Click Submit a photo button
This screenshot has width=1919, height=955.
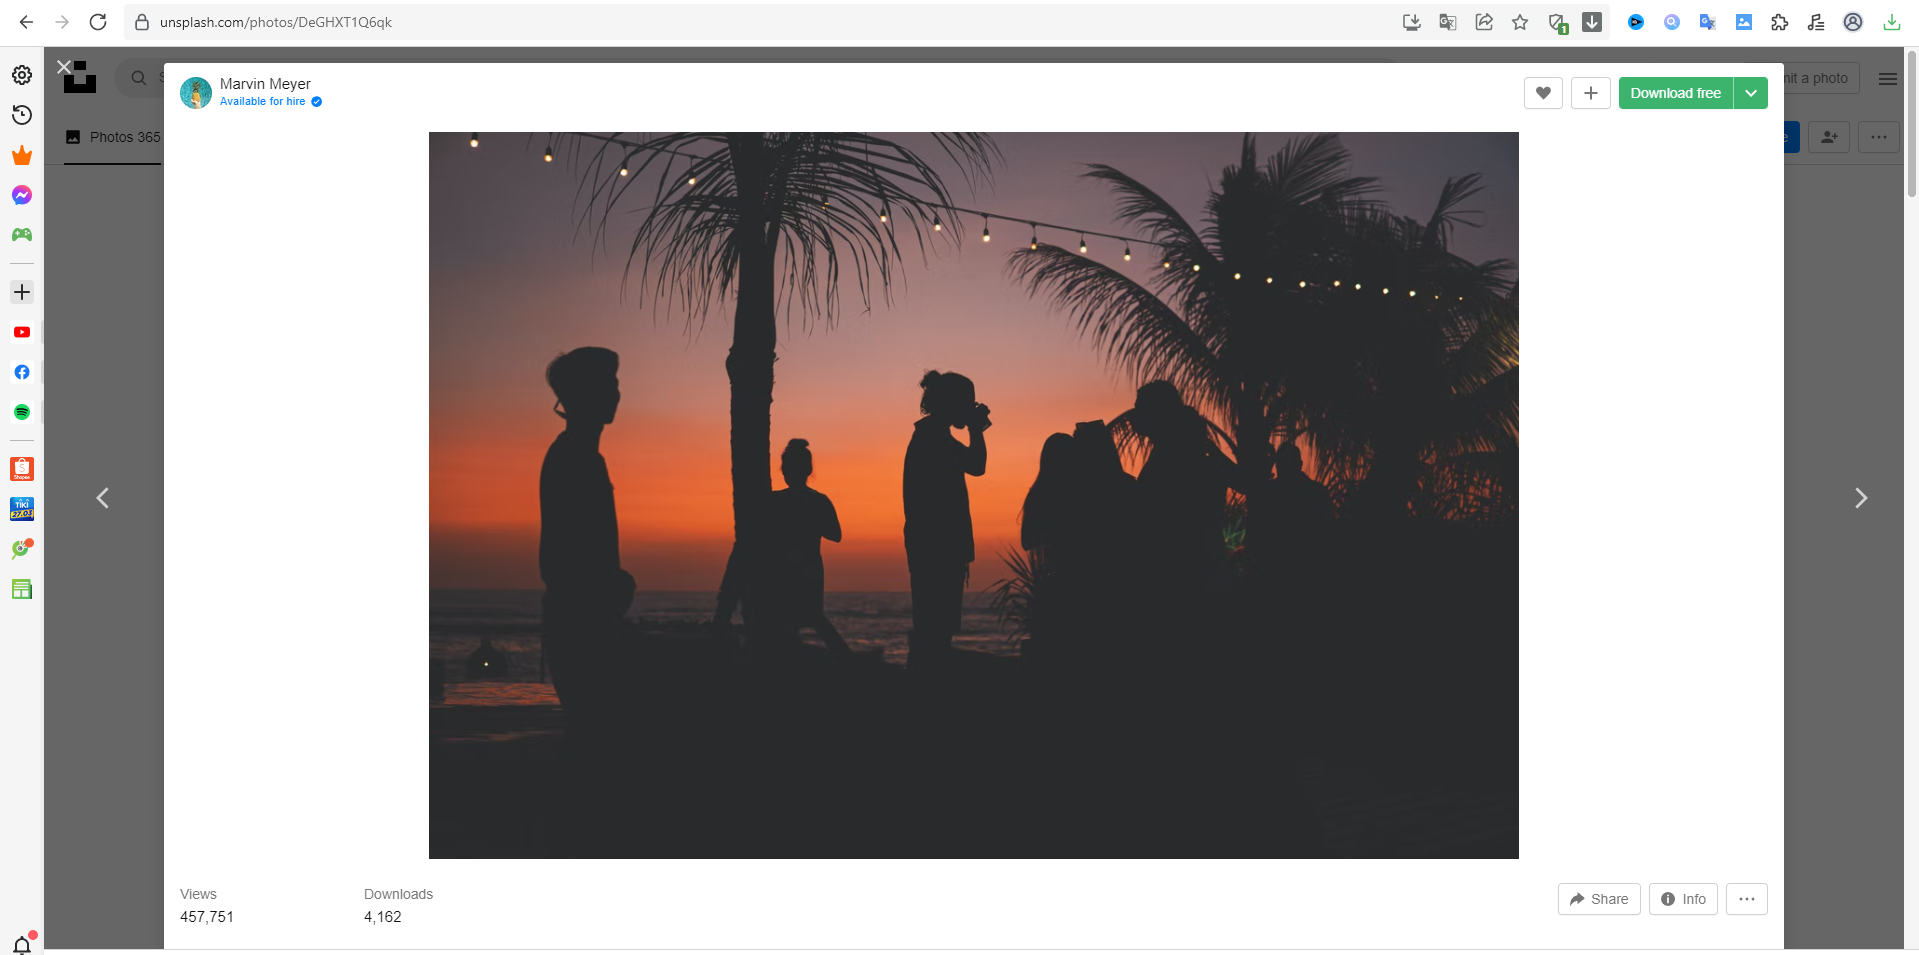(1822, 78)
